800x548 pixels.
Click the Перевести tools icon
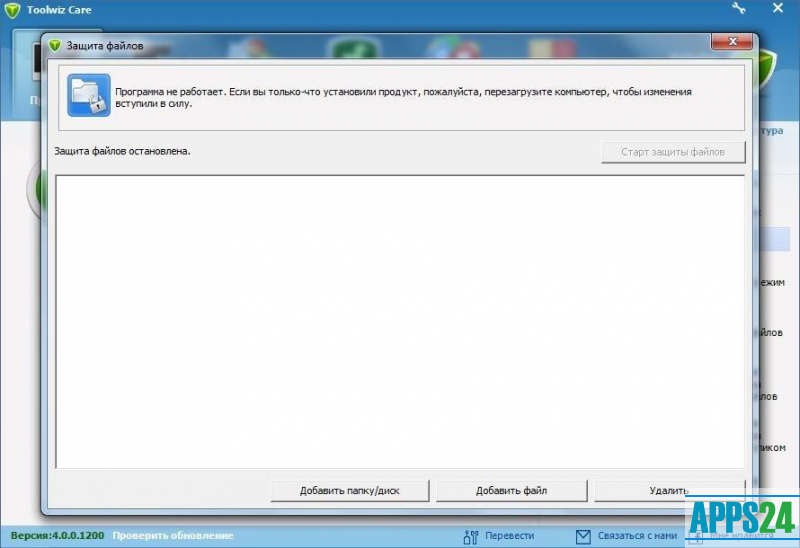pyautogui.click(x=470, y=537)
